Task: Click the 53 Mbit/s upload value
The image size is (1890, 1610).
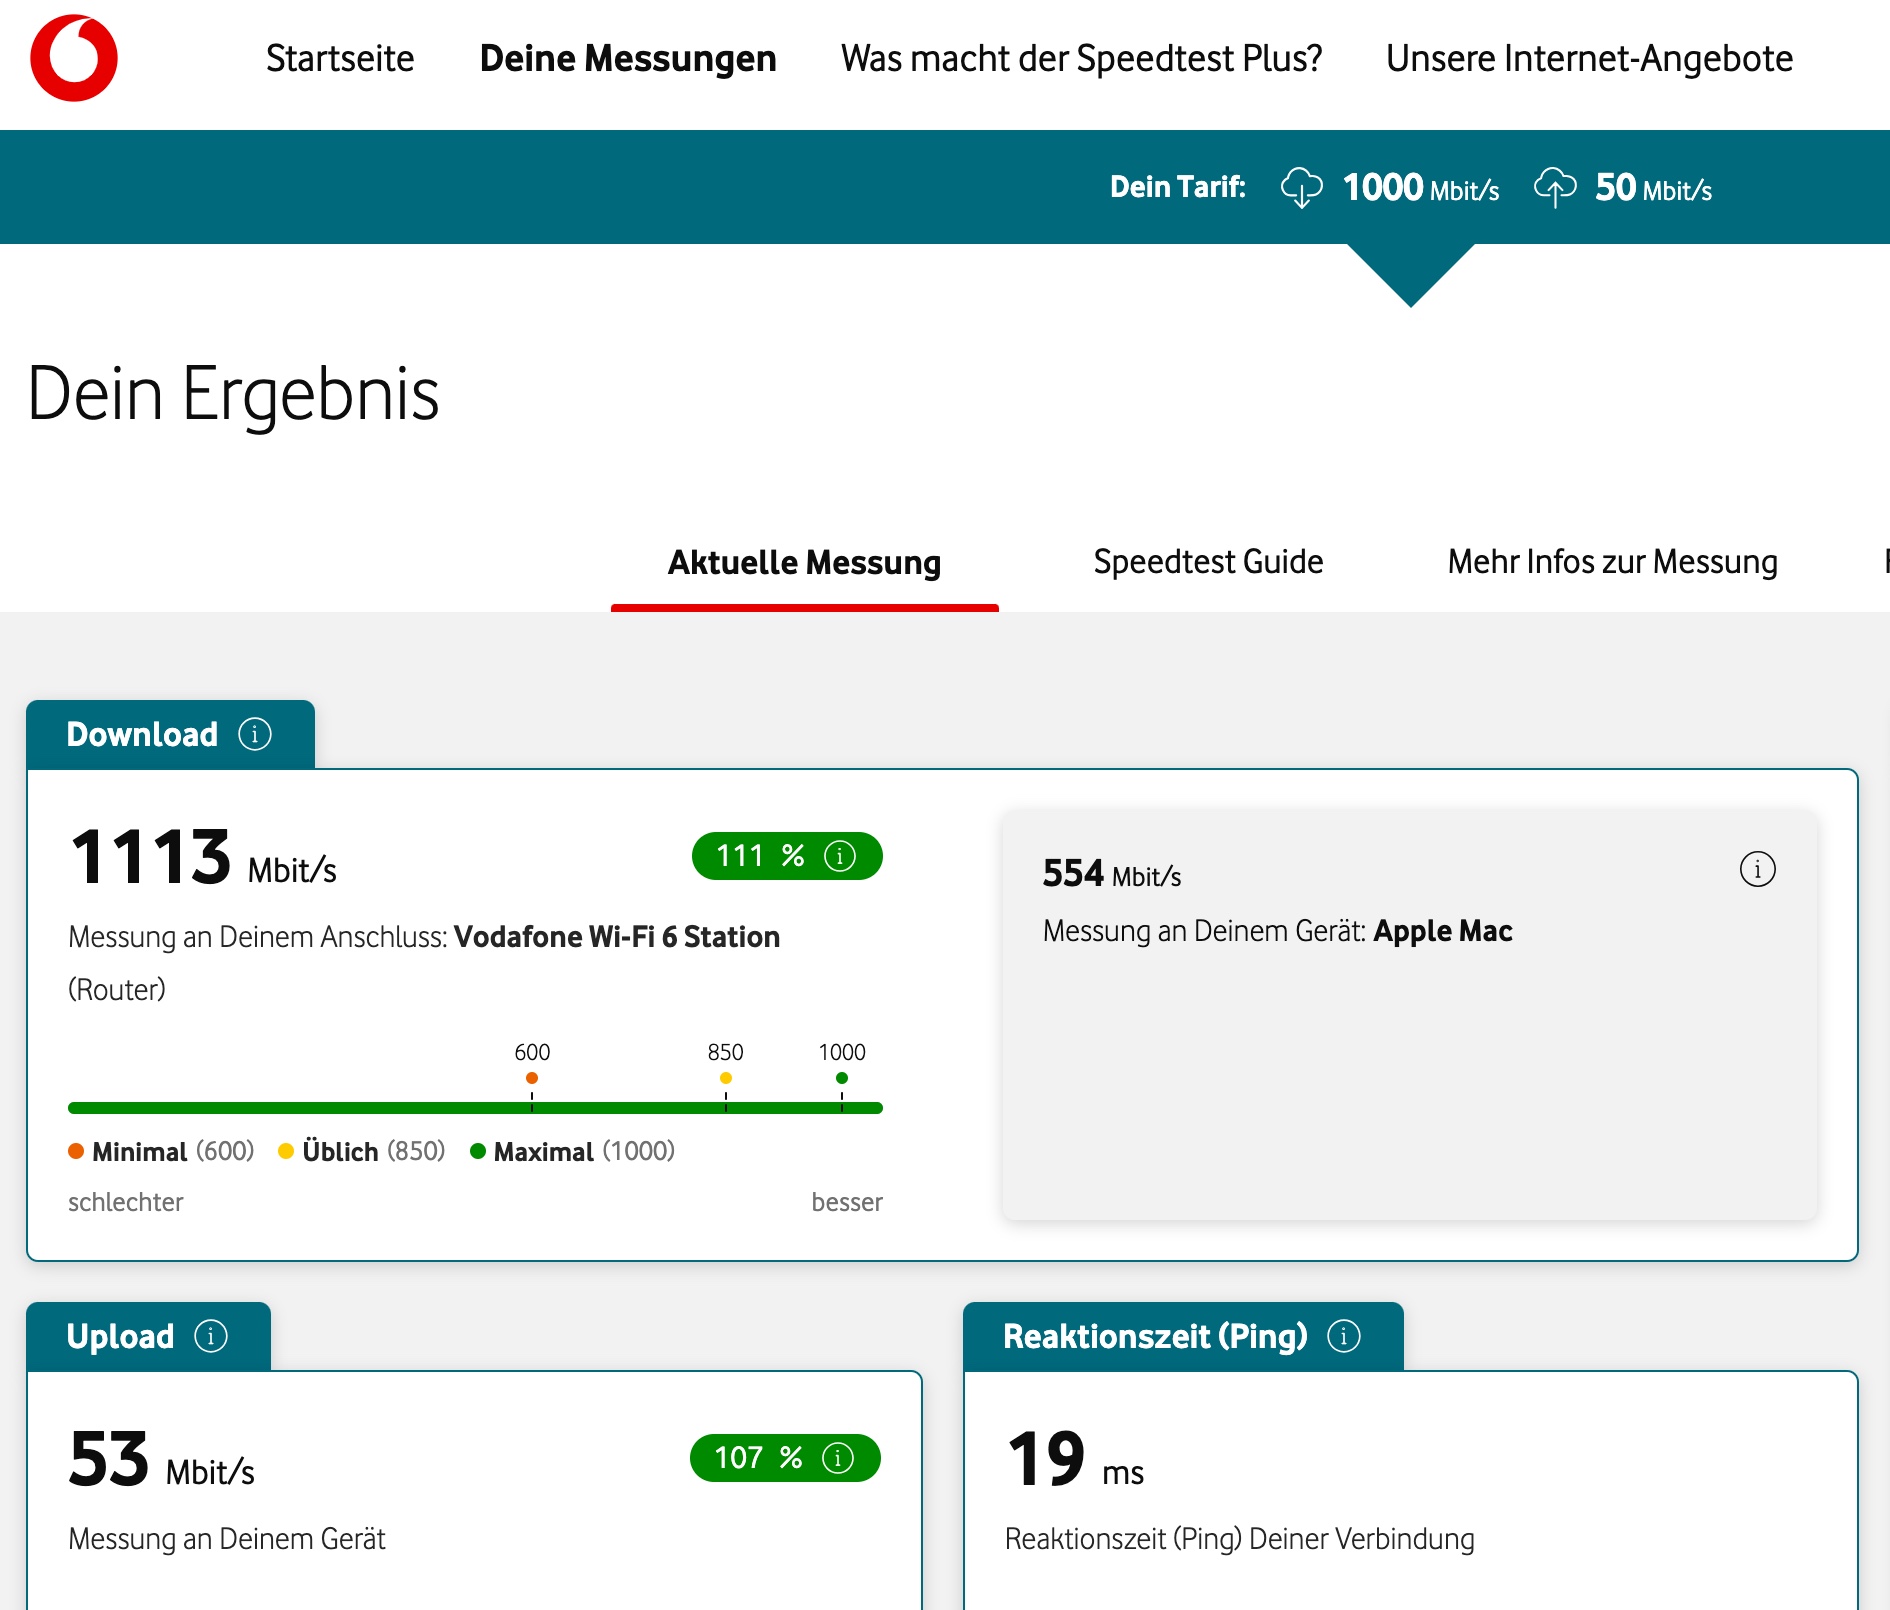Action: tap(162, 1460)
